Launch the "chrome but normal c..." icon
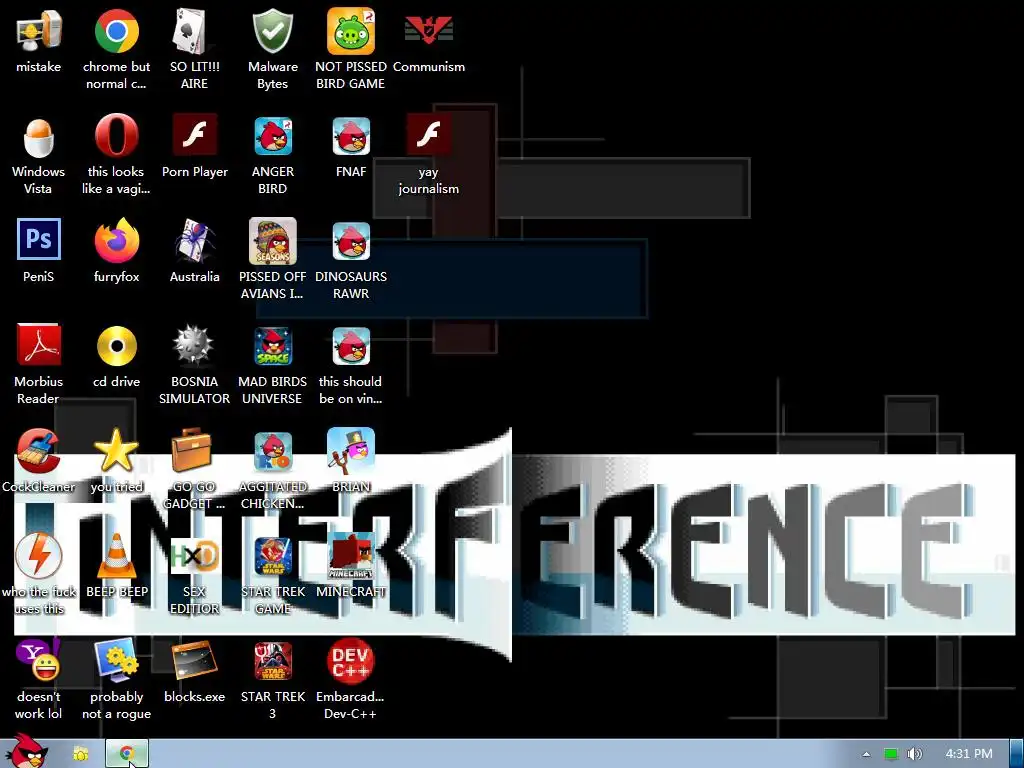 tap(116, 31)
